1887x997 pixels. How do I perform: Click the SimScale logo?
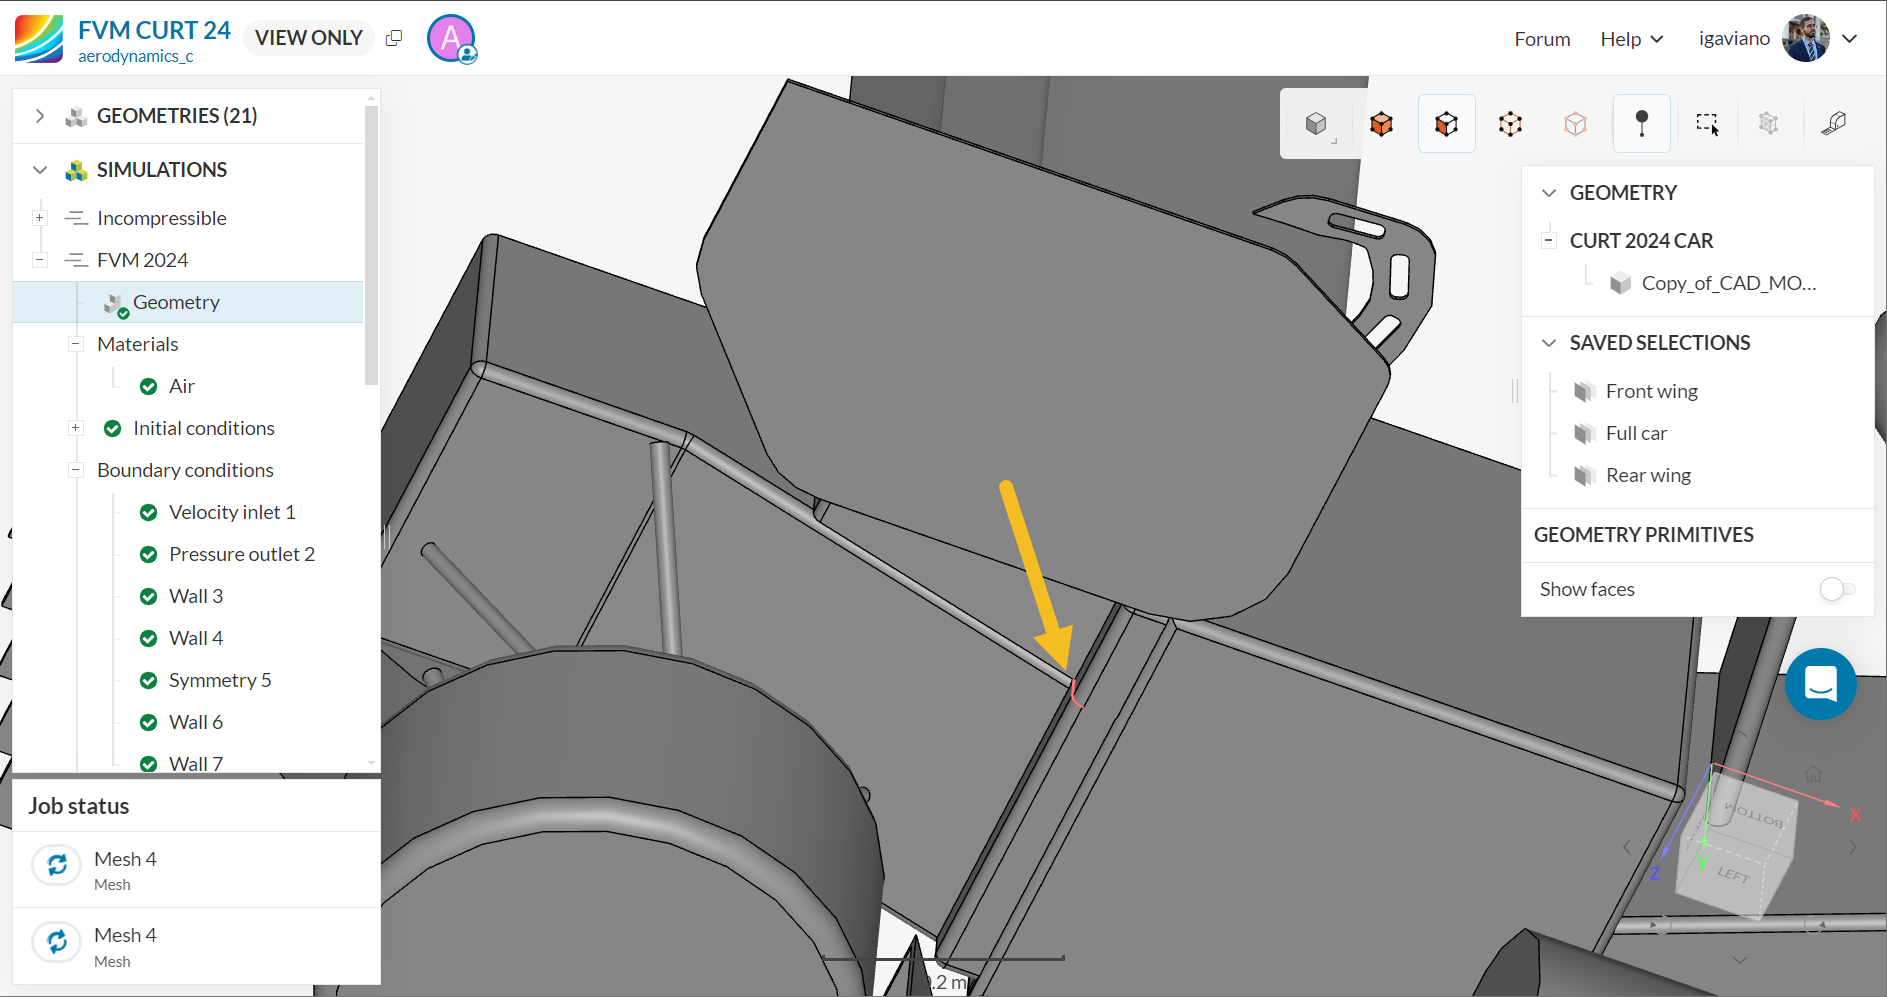pos(39,39)
